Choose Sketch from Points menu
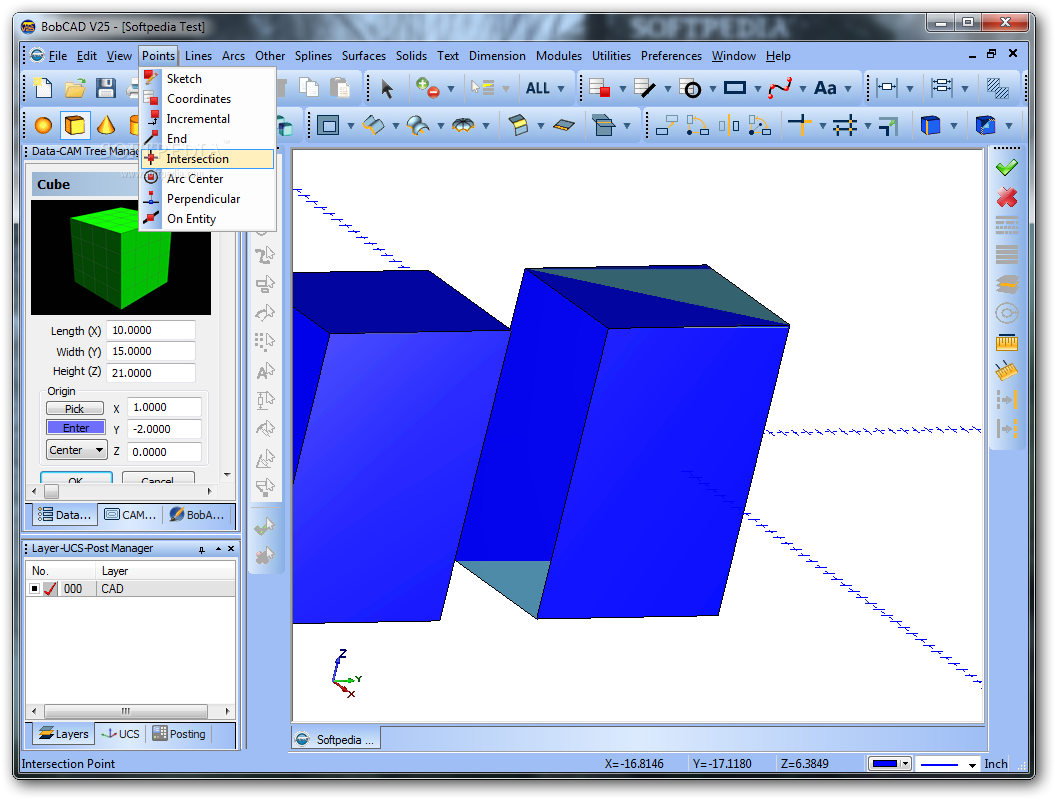The image size is (1056, 800). pos(207,79)
